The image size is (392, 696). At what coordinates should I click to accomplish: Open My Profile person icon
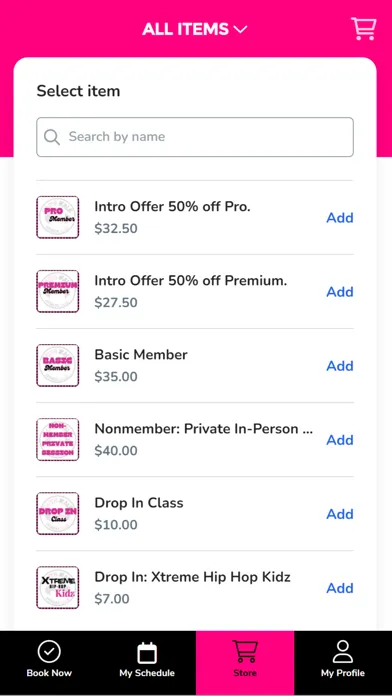(x=343, y=652)
